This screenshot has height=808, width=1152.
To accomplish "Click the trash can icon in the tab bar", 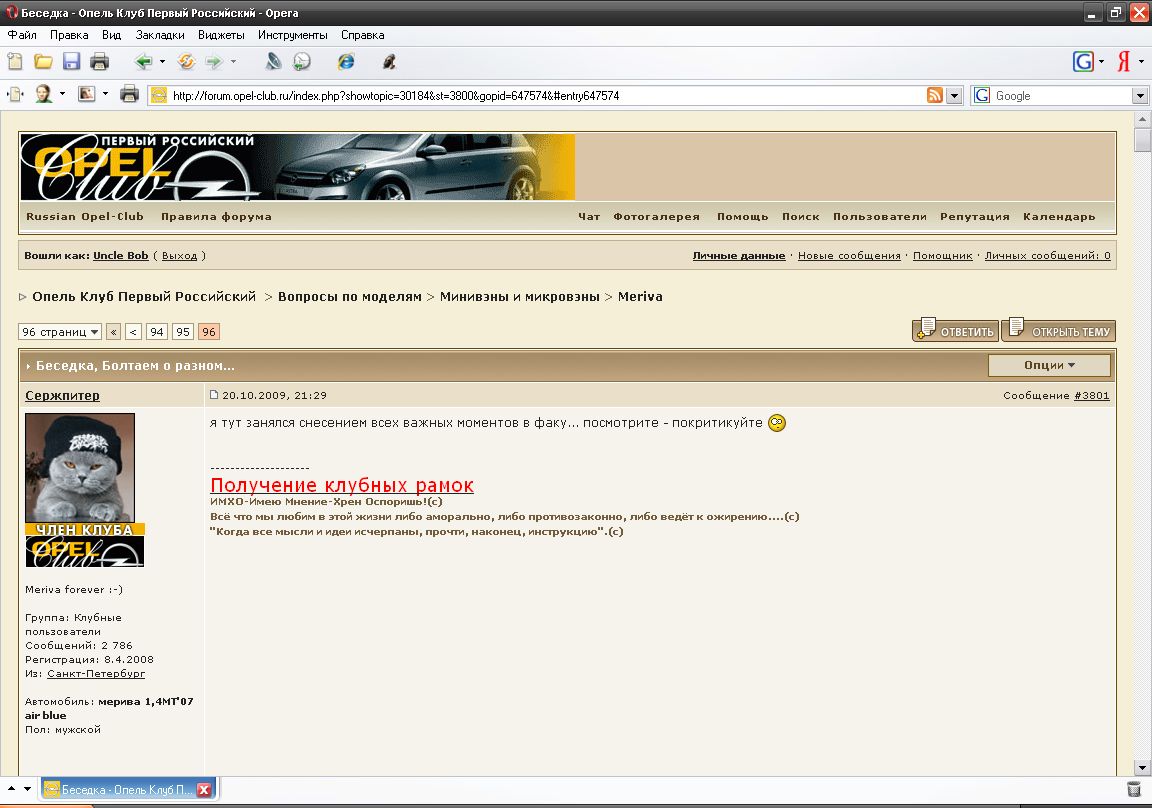I will [1134, 789].
